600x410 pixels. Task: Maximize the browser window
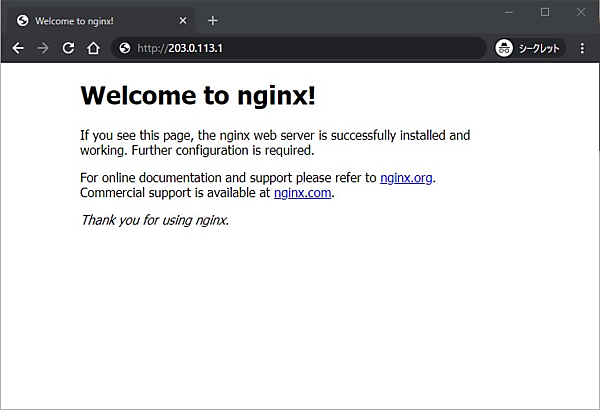[x=545, y=12]
